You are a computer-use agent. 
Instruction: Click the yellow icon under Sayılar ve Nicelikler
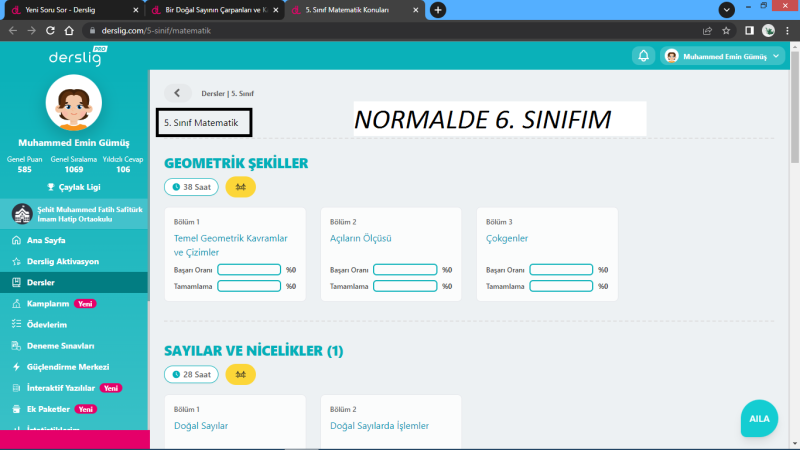pos(240,374)
